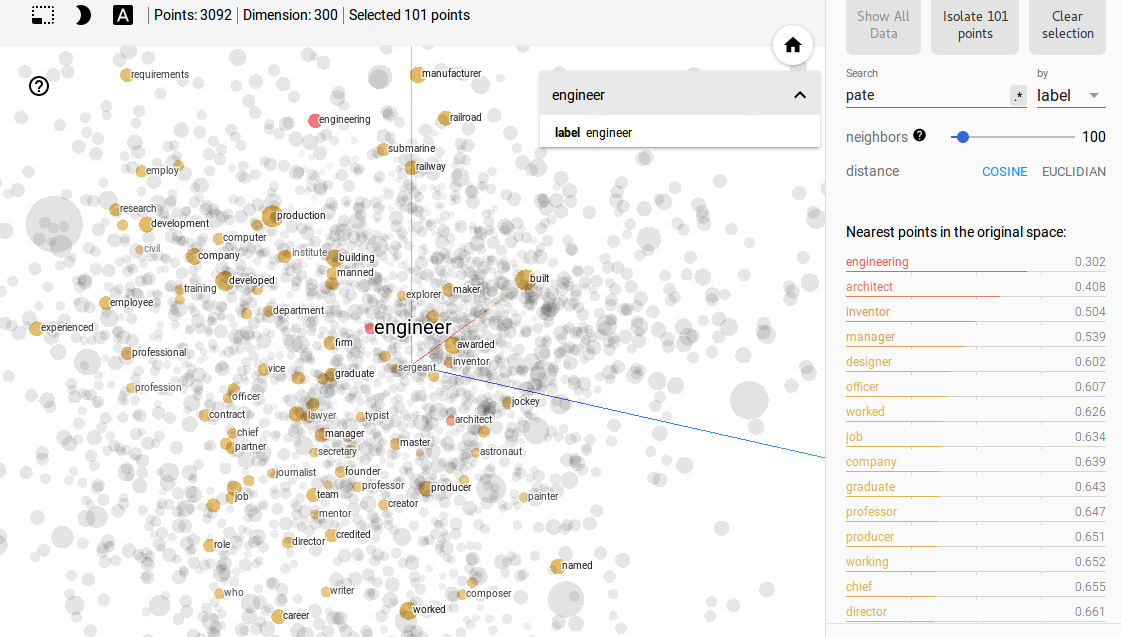Viewport: 1121px width, 637px height.
Task: Toggle night mode moon icon
Action: pyautogui.click(x=83, y=15)
